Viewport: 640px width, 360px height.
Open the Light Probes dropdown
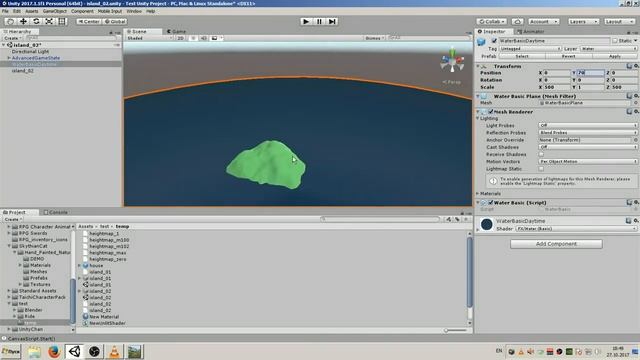tap(588, 125)
